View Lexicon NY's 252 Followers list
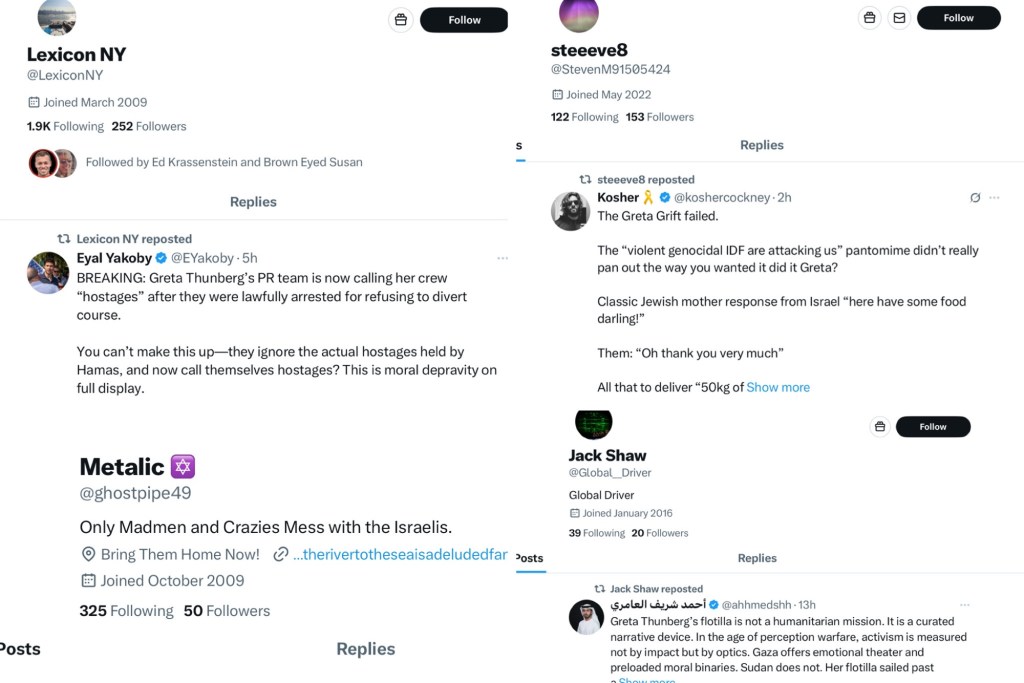 [x=149, y=126]
